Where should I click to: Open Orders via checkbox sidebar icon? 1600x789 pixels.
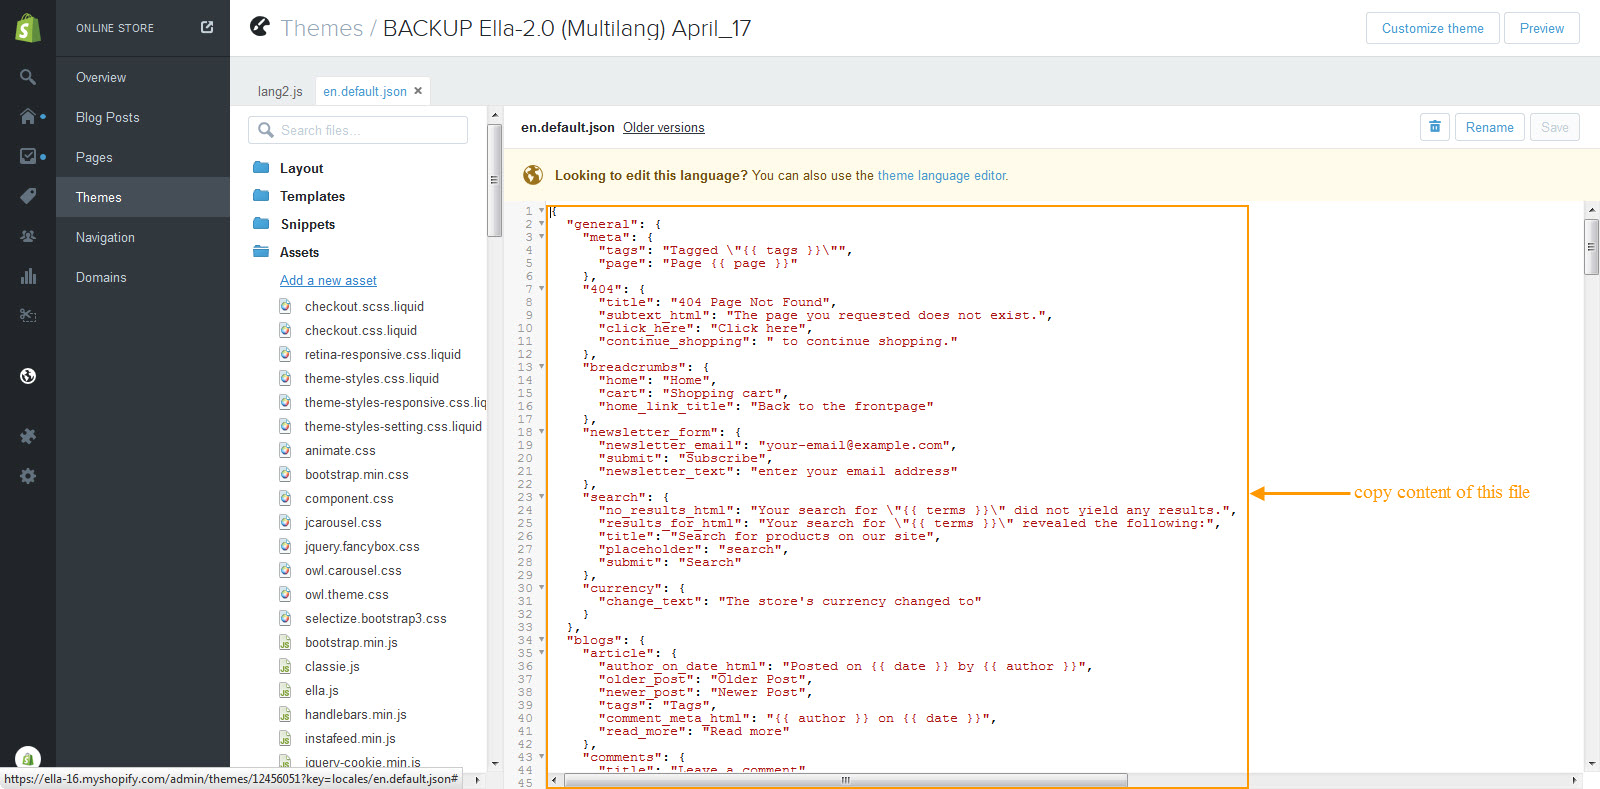[x=28, y=156]
